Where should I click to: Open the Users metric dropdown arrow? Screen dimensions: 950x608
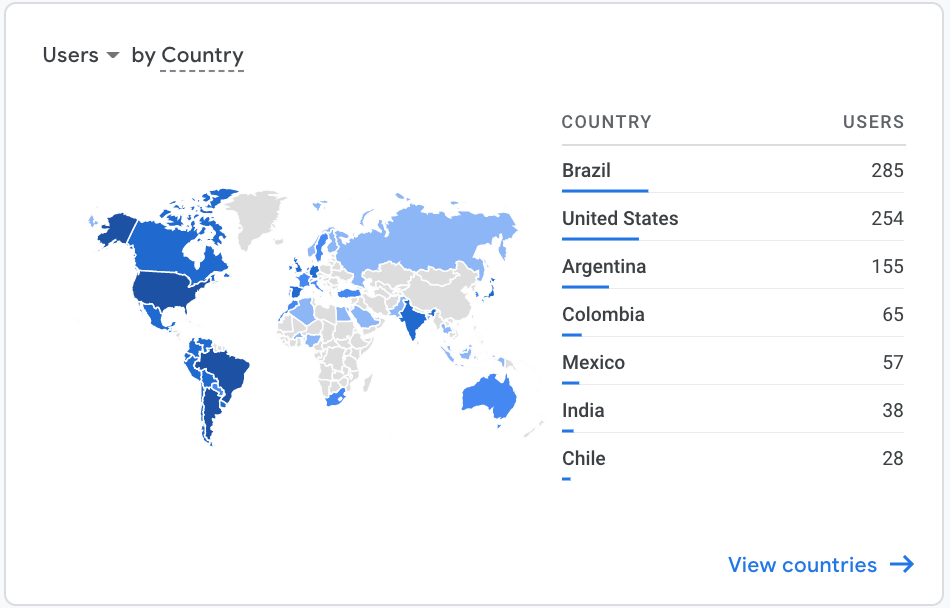tap(113, 55)
